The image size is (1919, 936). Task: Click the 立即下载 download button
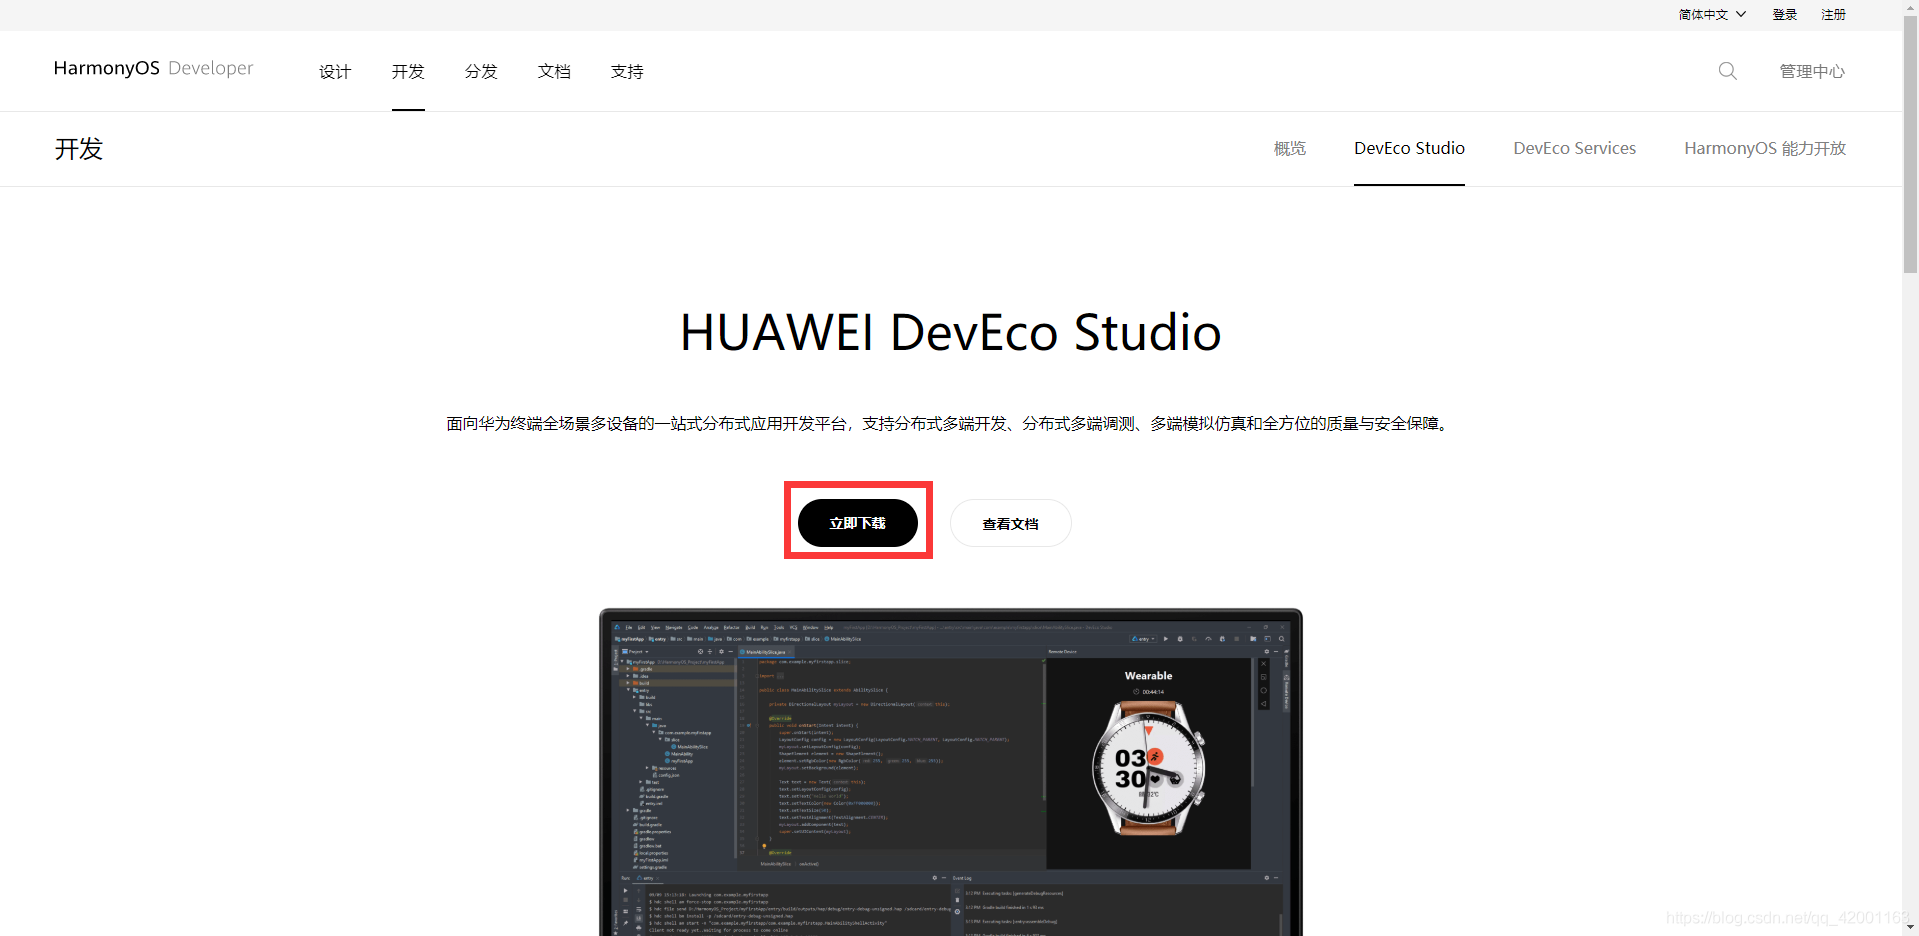858,523
